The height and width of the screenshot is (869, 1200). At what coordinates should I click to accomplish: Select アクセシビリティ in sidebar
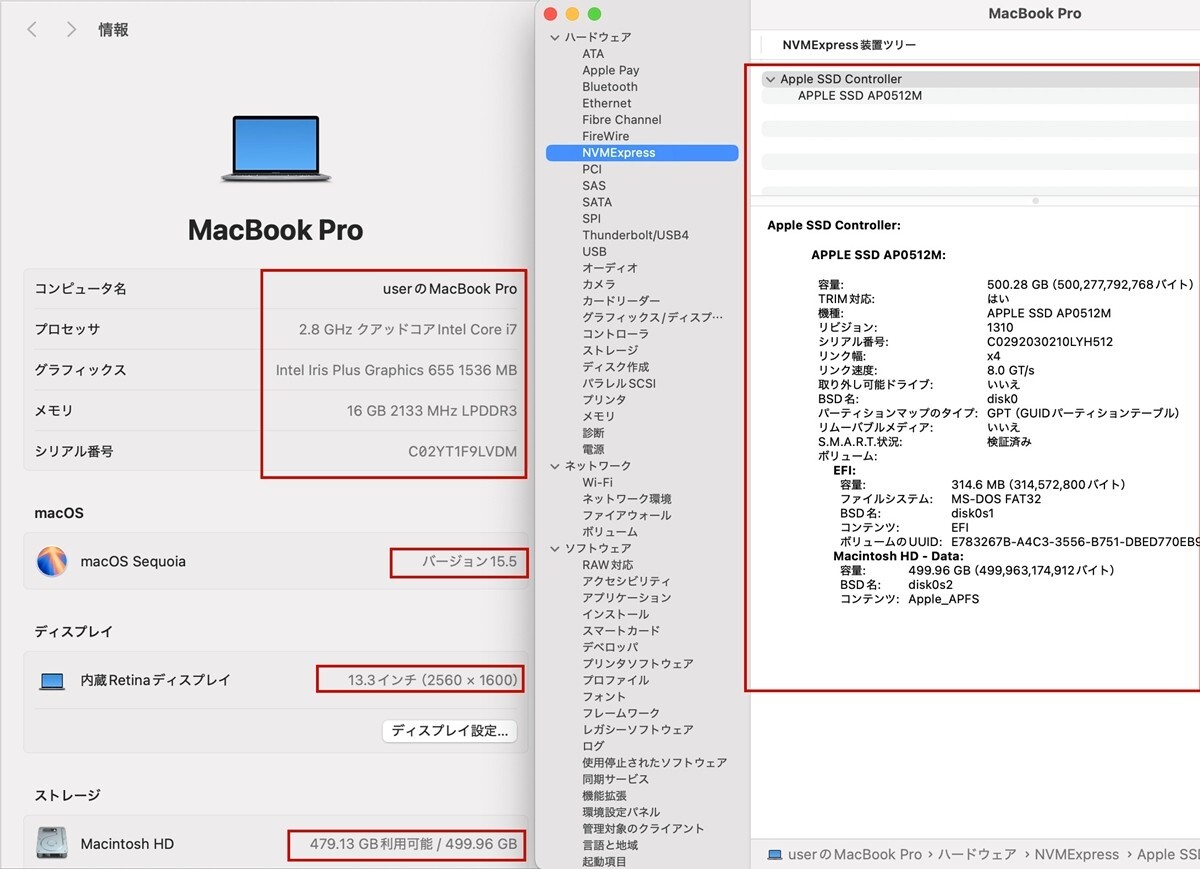click(x=627, y=581)
